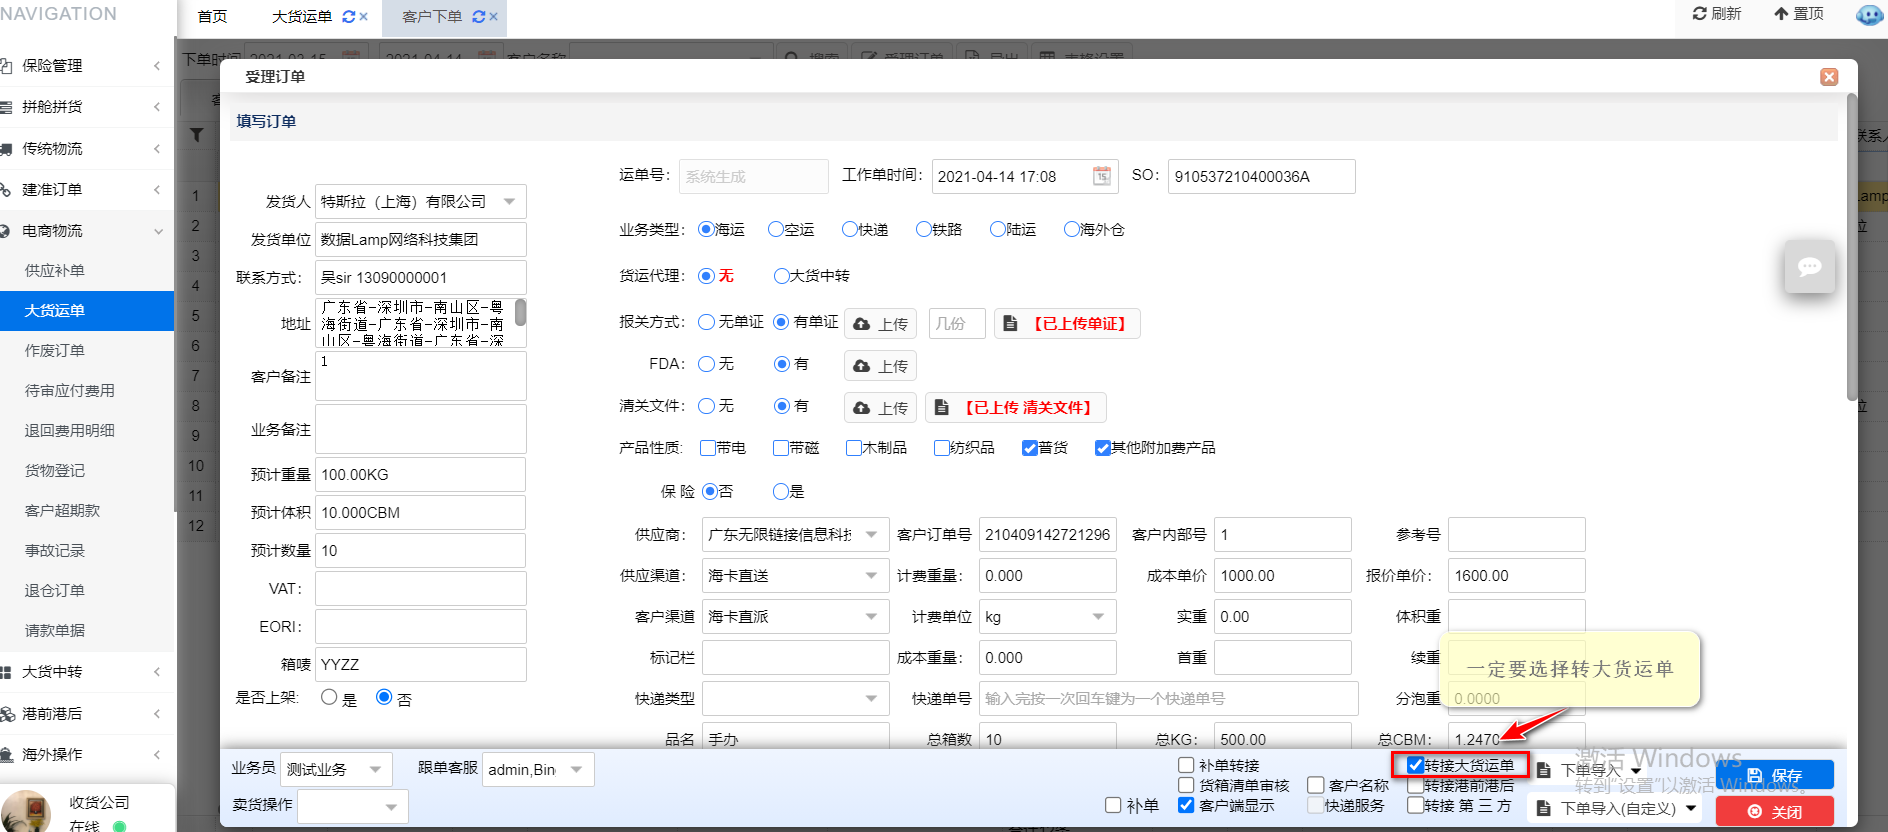Image resolution: width=1888 pixels, height=832 pixels.
Task: Click the calendar icon beside 工作单时间
Action: point(1101,176)
